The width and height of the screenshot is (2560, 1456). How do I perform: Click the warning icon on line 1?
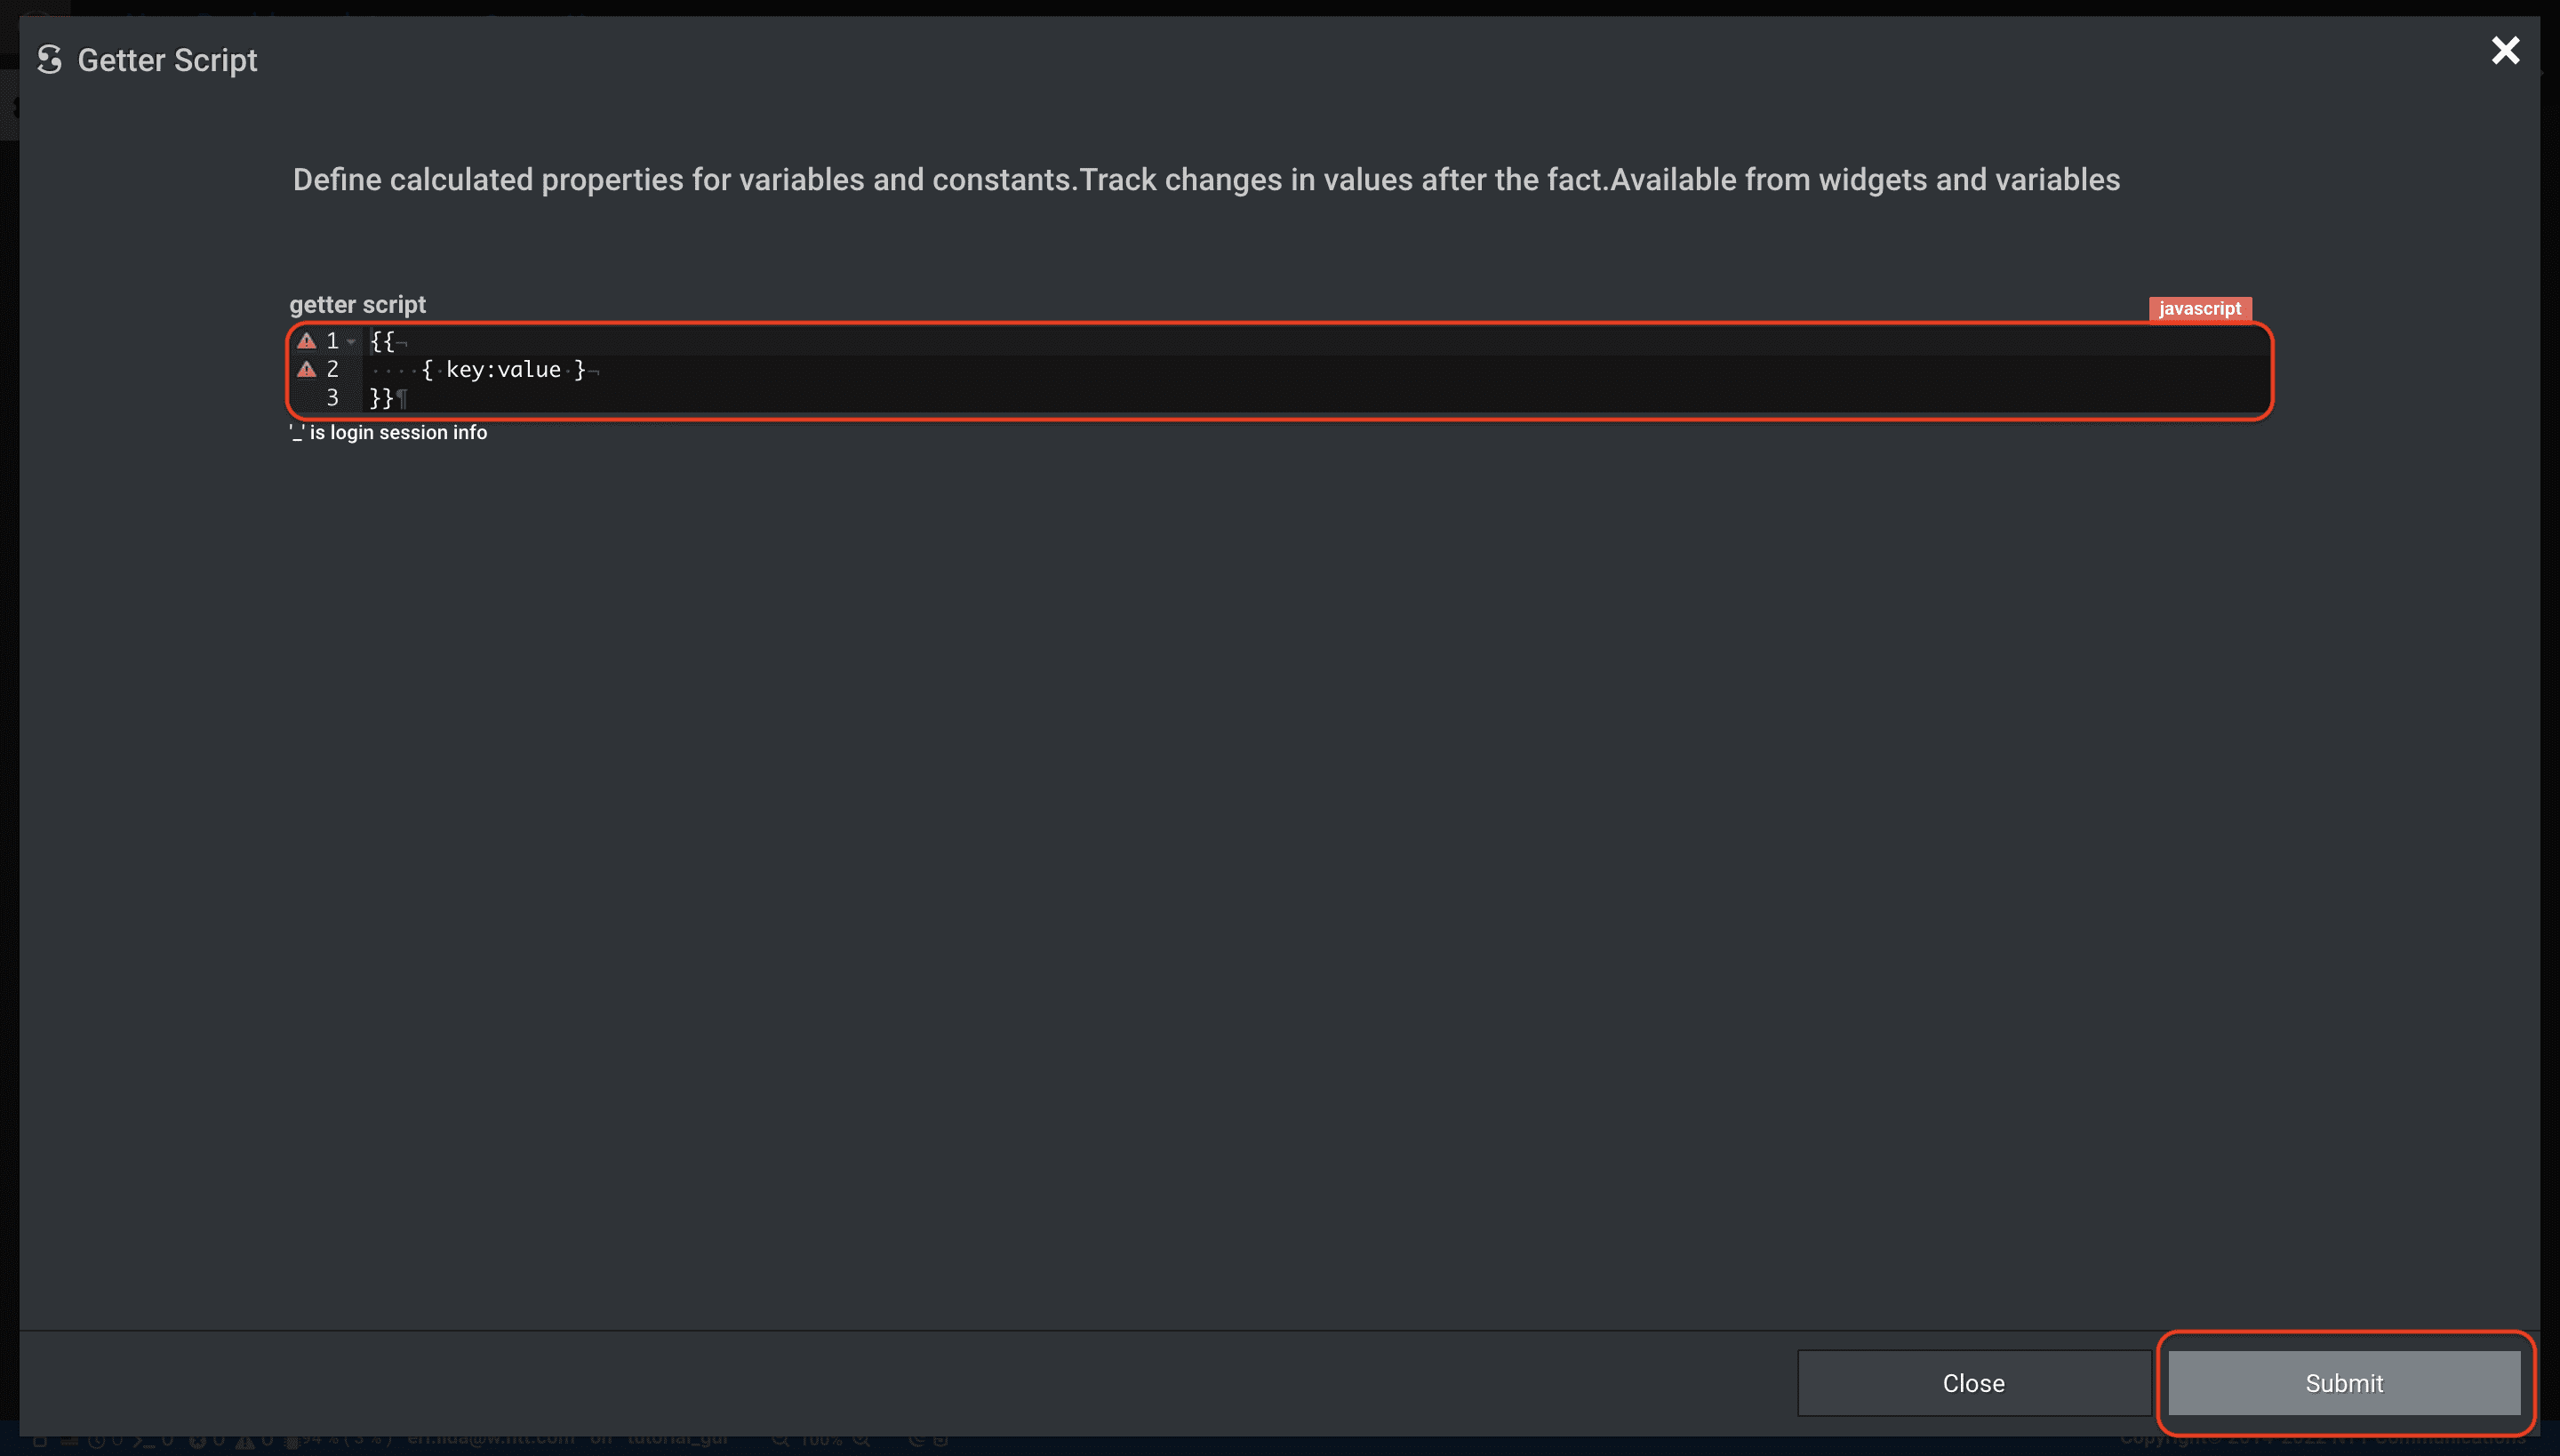point(307,341)
